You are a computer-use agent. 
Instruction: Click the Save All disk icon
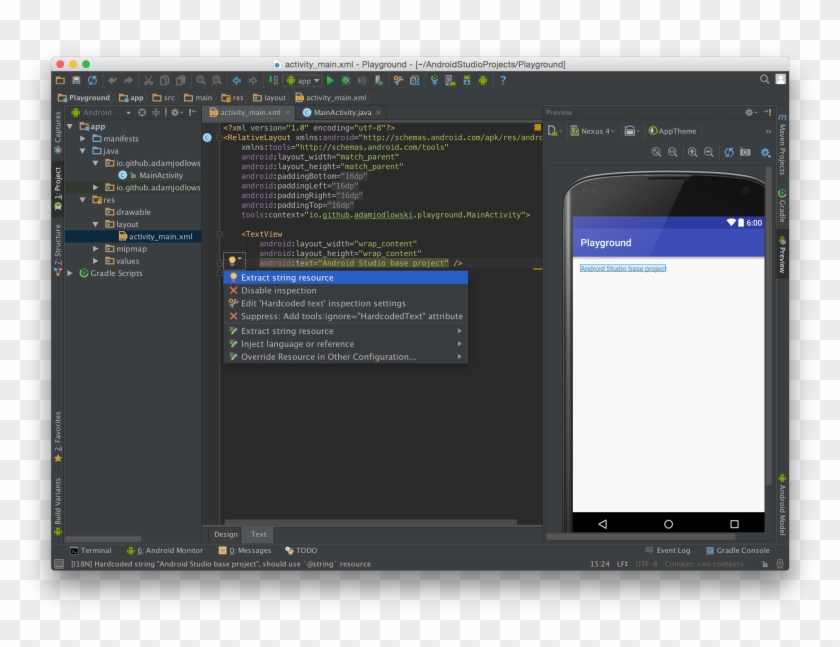coord(77,80)
